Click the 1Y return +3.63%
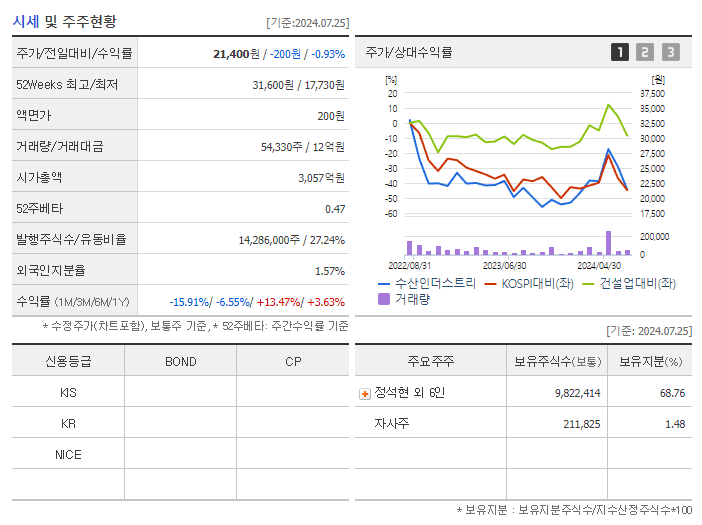This screenshot has width=702, height=525. click(x=326, y=302)
